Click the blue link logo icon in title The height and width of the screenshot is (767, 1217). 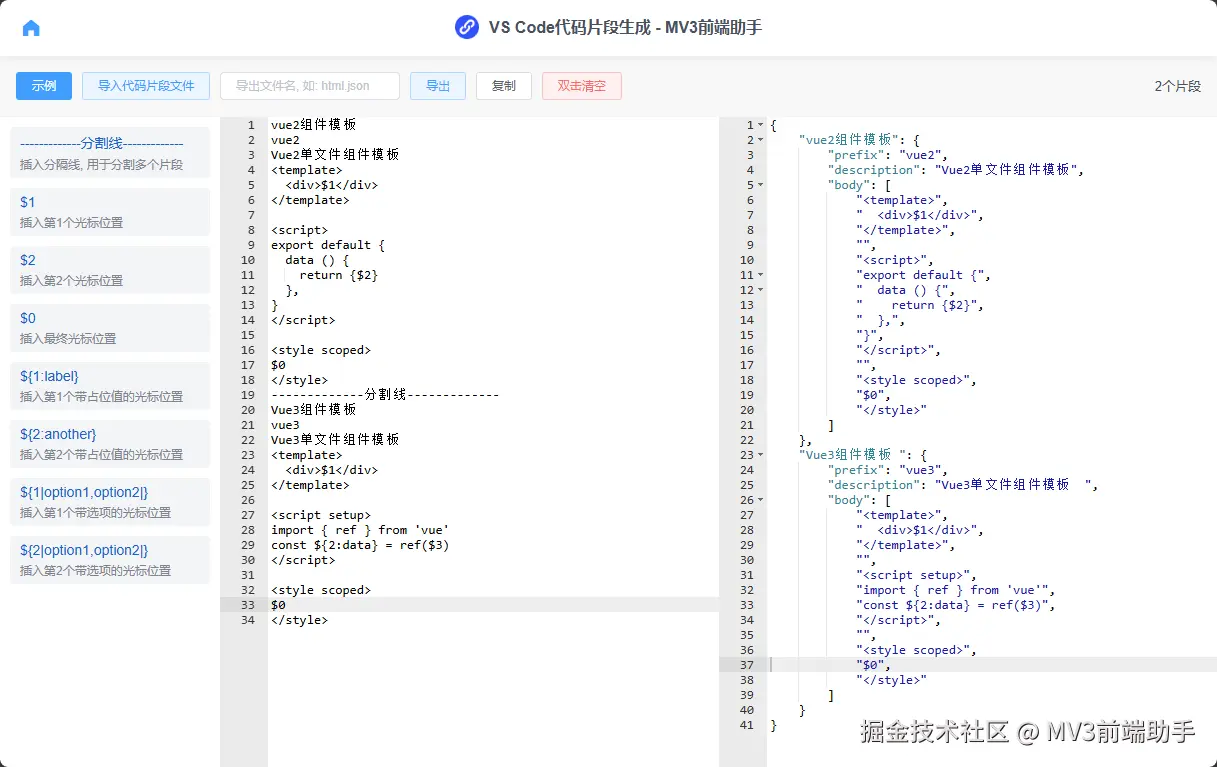467,27
